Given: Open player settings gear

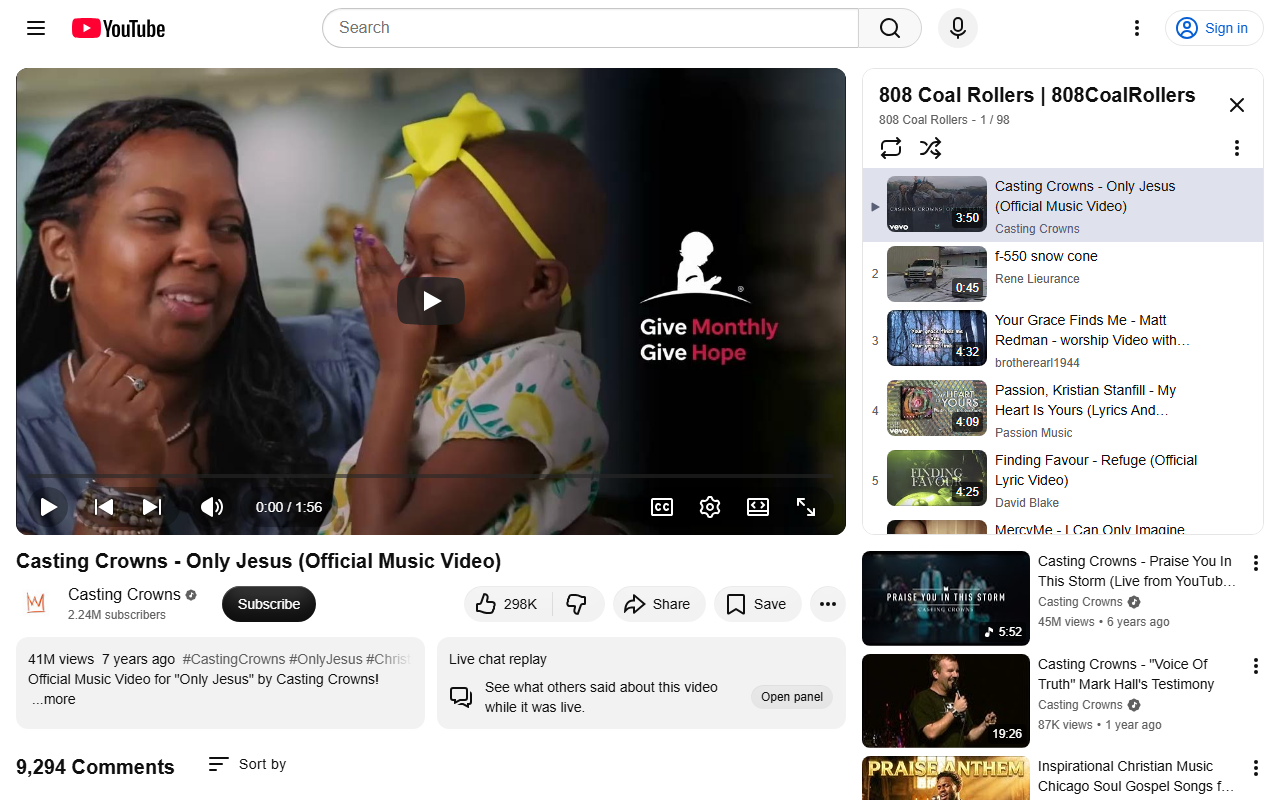Looking at the screenshot, I should (710, 507).
